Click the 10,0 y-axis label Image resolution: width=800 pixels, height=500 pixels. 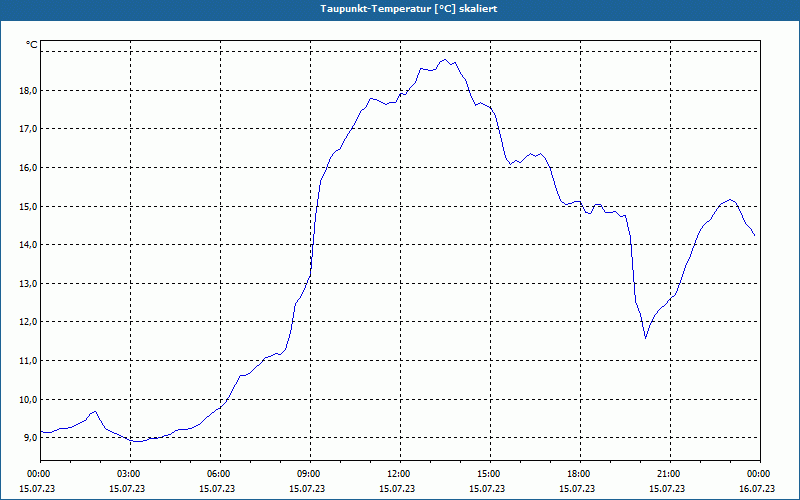(29, 399)
